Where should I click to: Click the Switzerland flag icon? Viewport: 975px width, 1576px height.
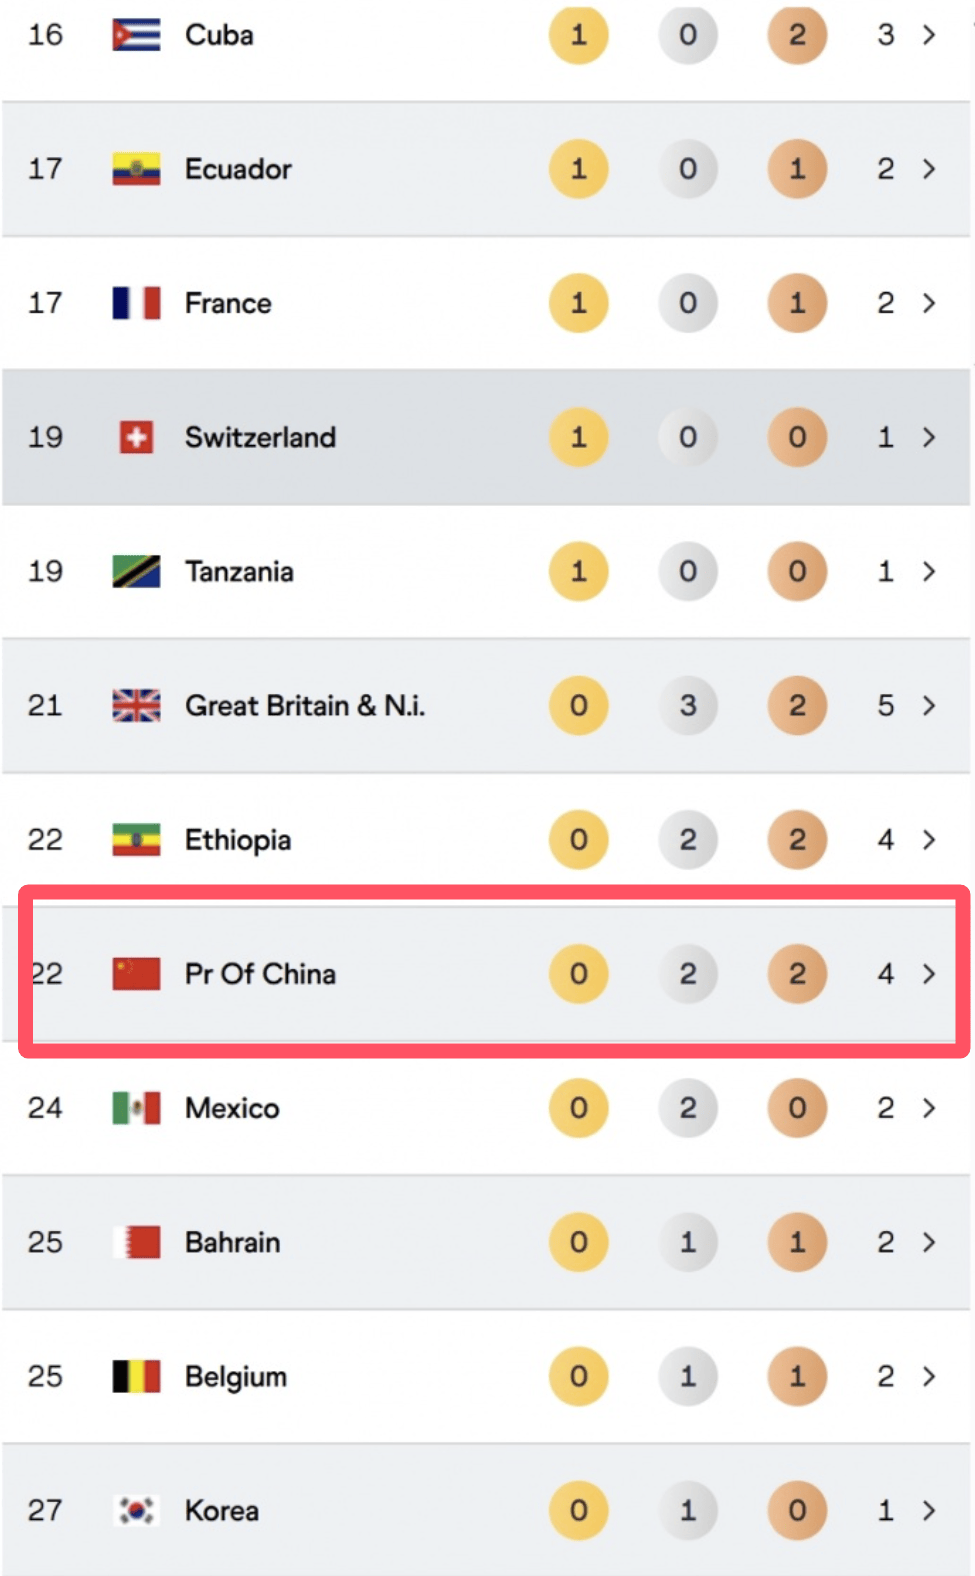pyautogui.click(x=136, y=437)
